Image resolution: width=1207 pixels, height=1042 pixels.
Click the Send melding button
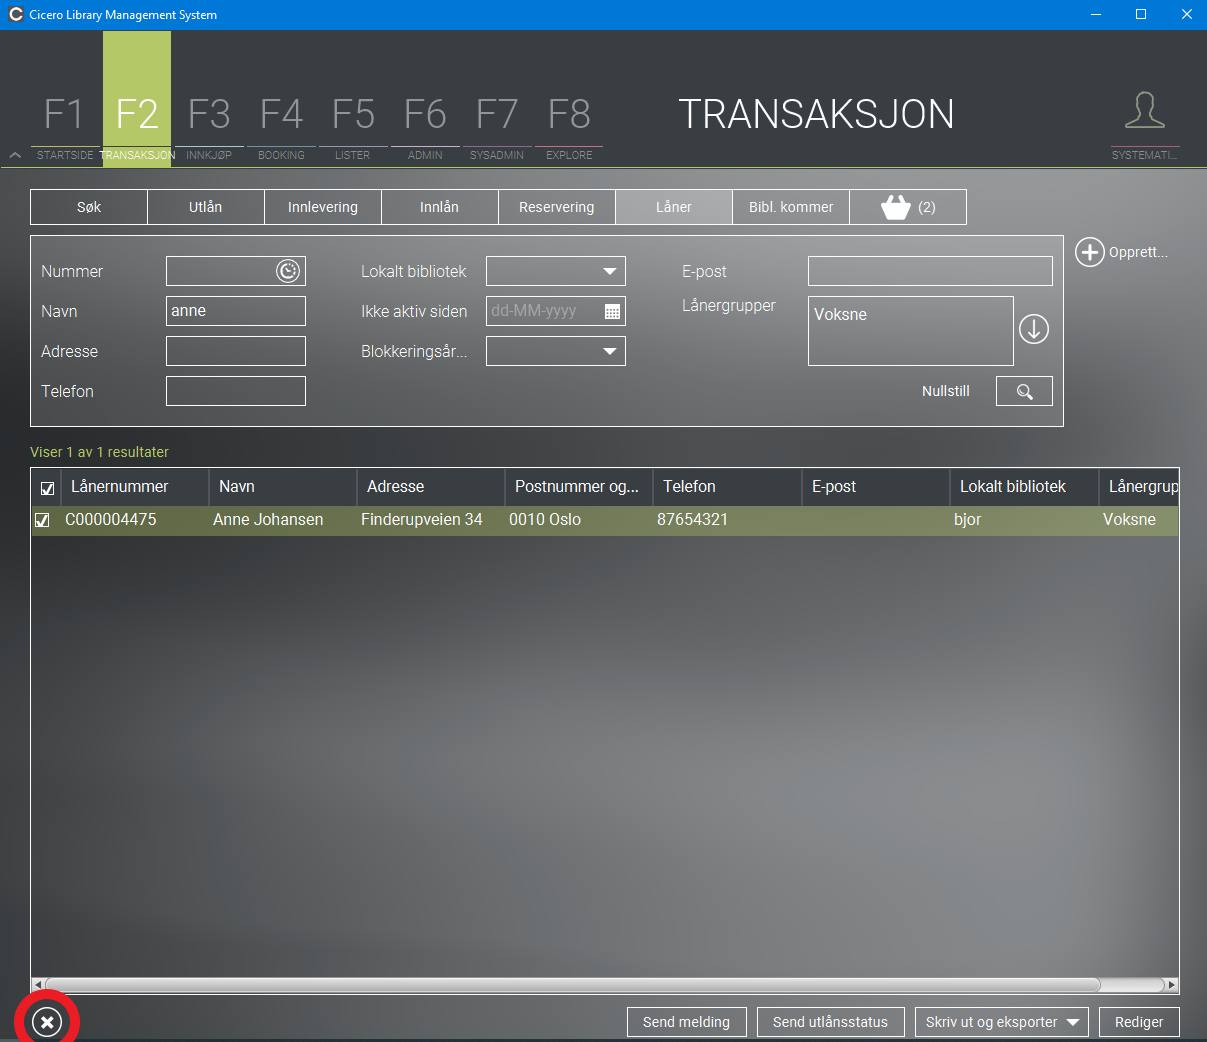tap(686, 1022)
